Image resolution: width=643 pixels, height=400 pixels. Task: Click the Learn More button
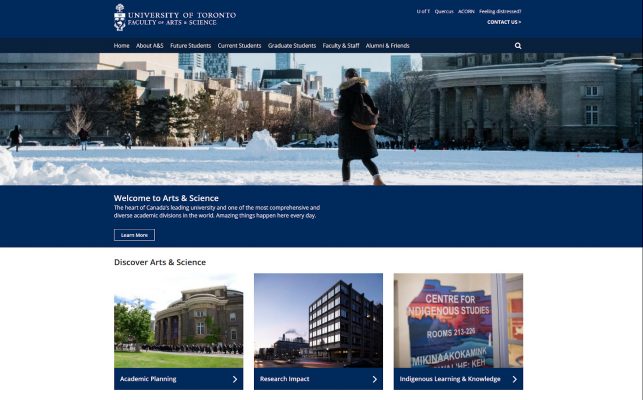(x=135, y=235)
